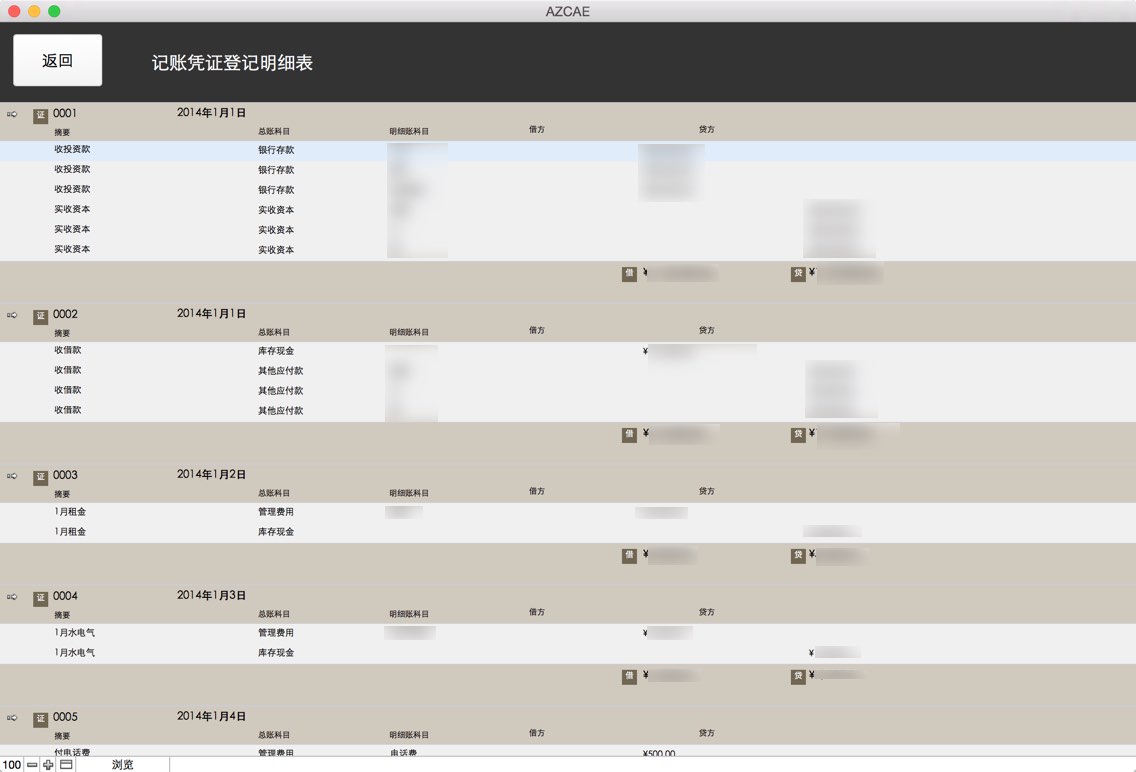Open the 证 icon of voucher 0004
Viewport: 1136px width, 772px height.
41,598
